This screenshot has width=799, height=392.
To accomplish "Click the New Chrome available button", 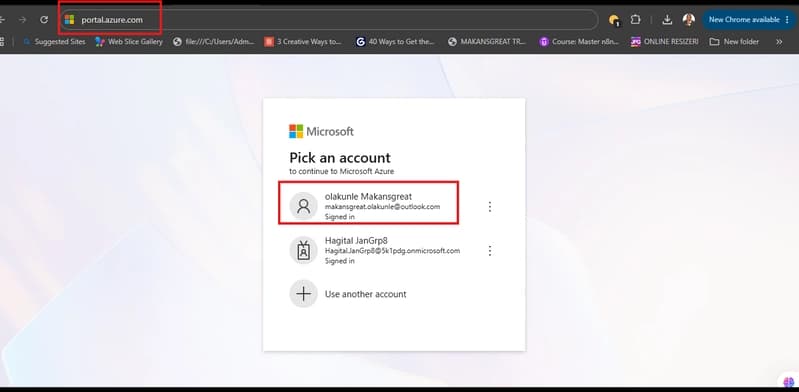I will (749, 20).
